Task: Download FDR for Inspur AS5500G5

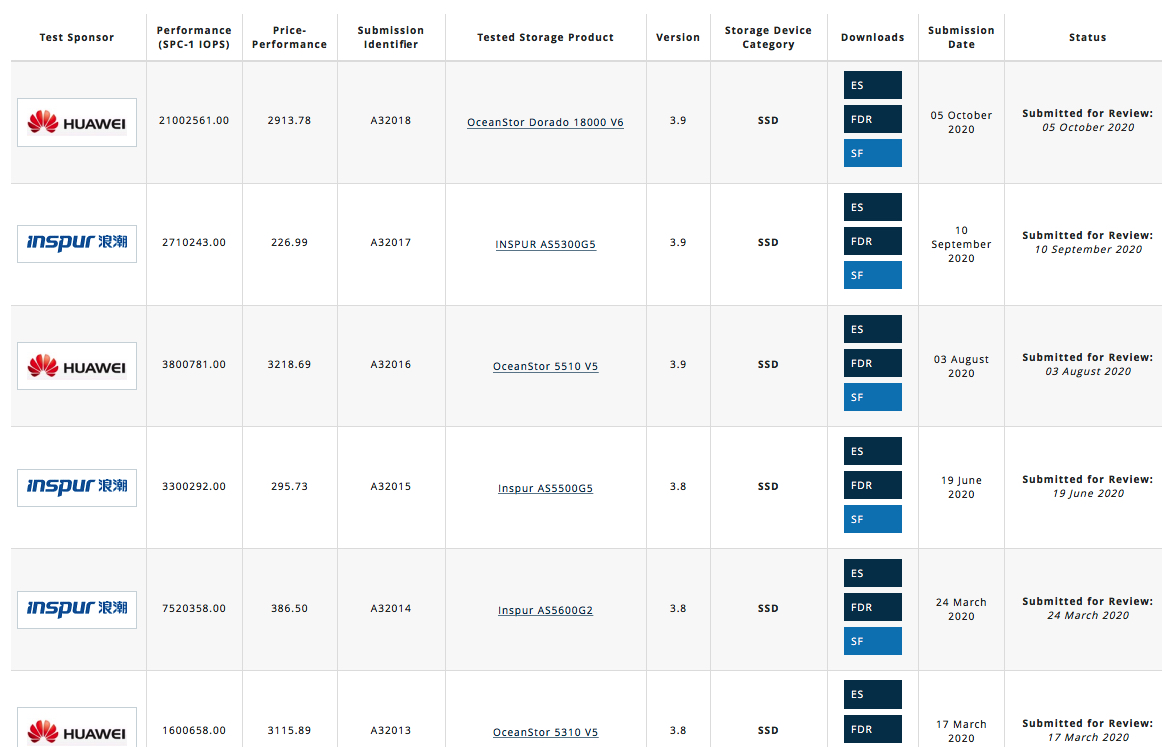Action: click(x=873, y=485)
